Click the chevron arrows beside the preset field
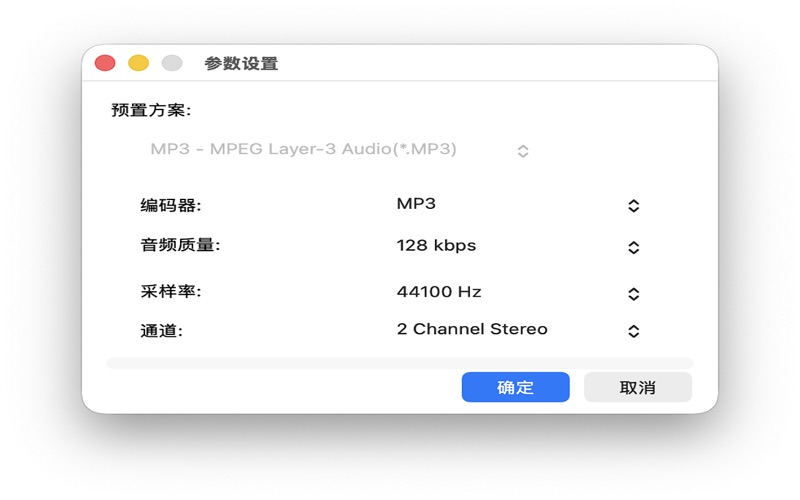This screenshot has height=500, width=800. 522,151
